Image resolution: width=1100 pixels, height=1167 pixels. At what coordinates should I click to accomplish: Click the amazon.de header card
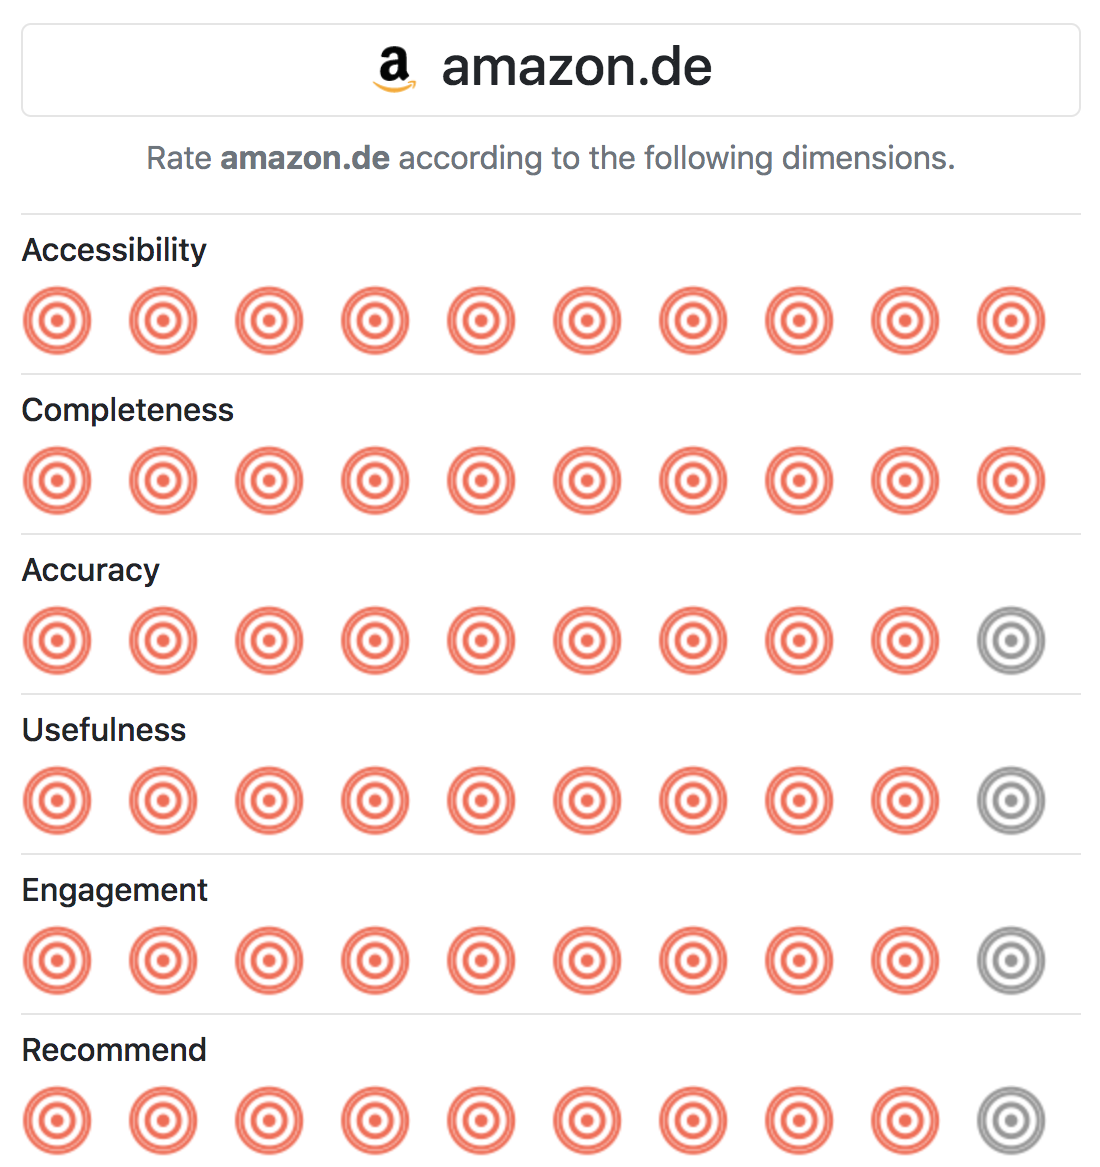pos(550,68)
